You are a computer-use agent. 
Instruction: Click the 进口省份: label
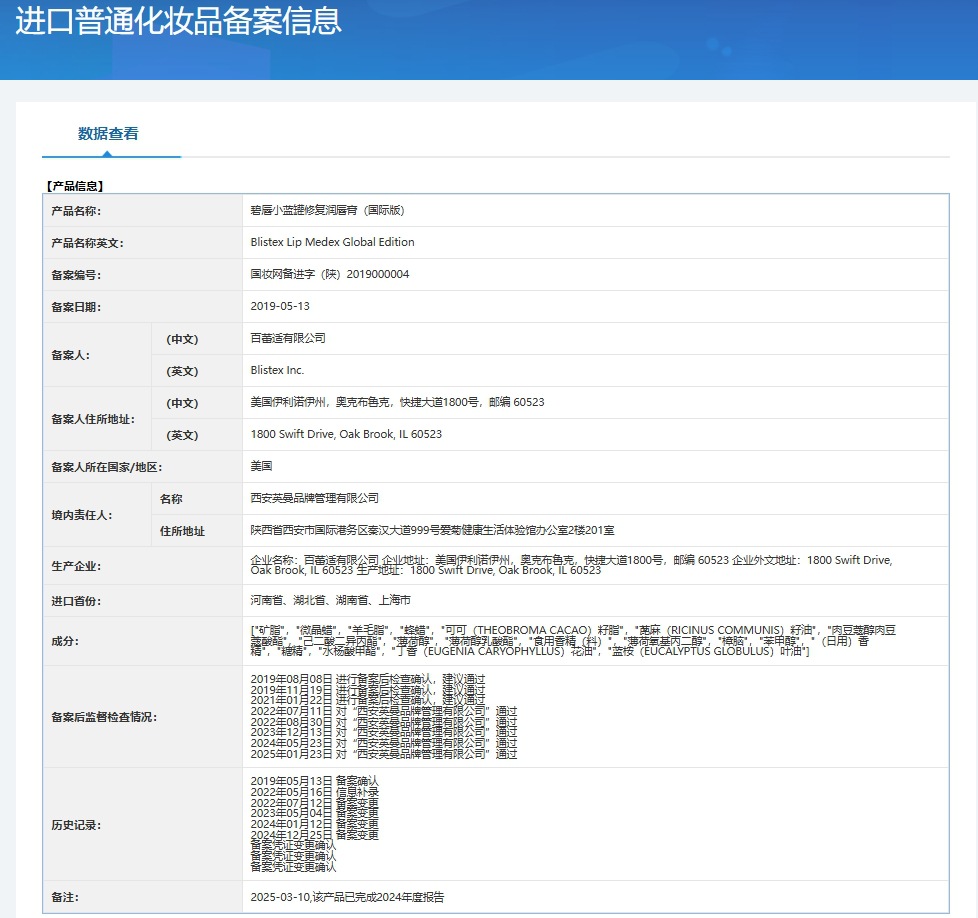point(76,601)
